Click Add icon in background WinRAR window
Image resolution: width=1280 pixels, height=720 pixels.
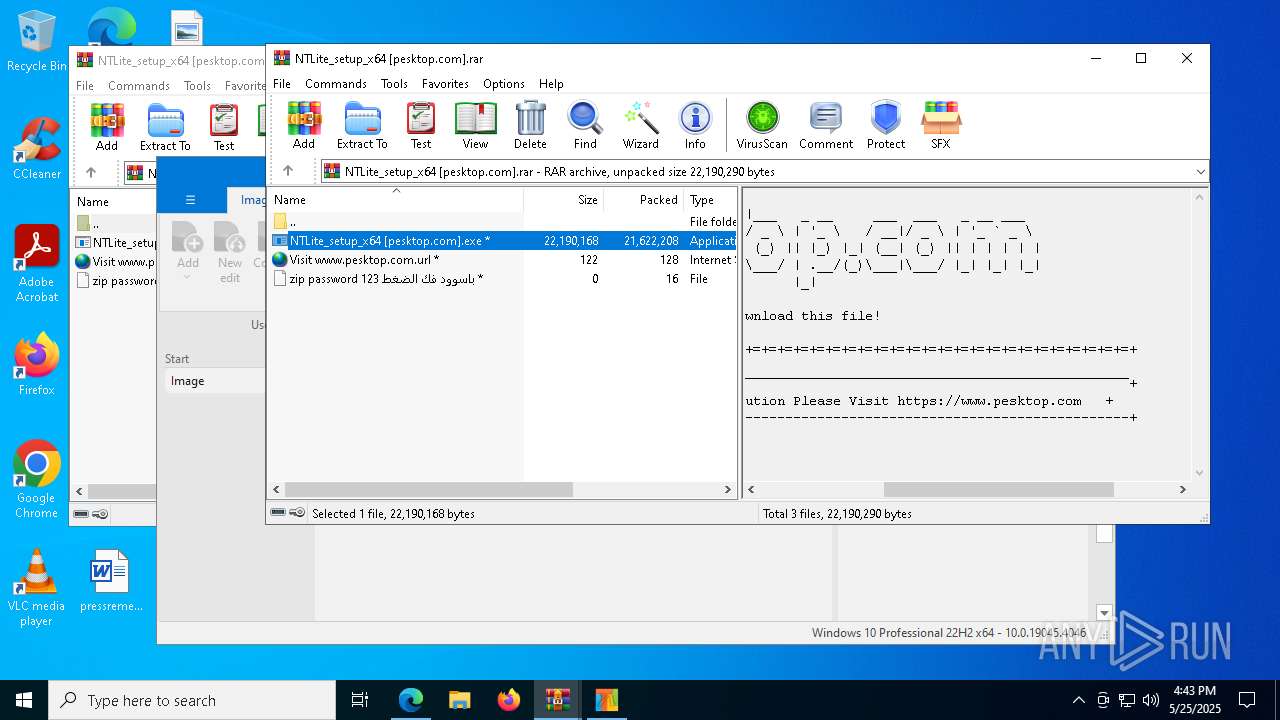(107, 127)
